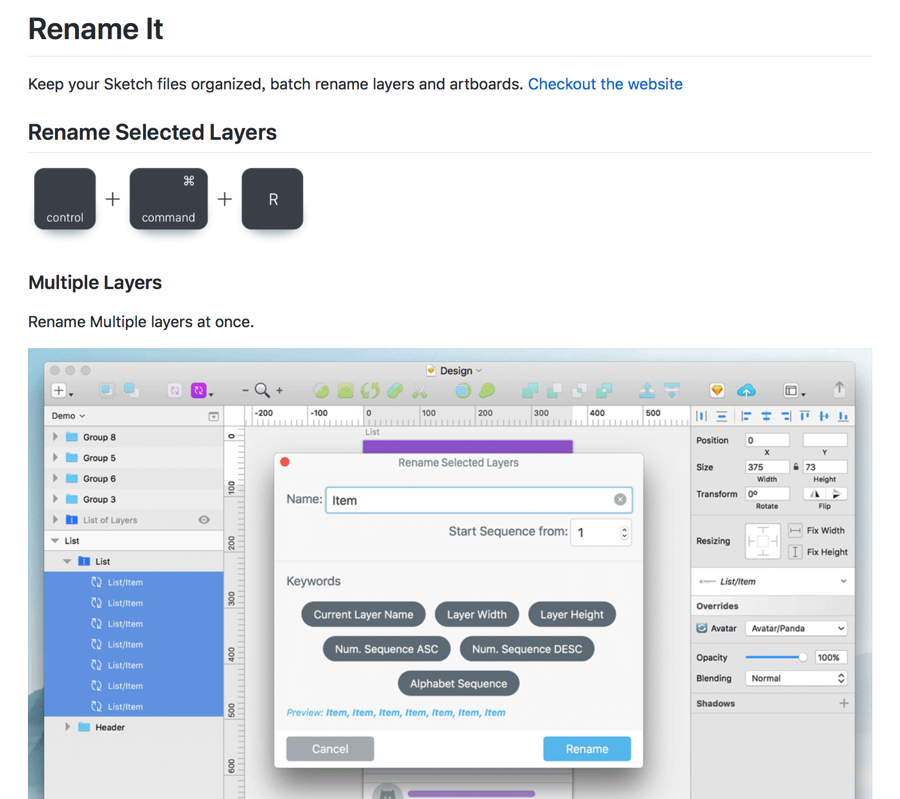The width and height of the screenshot is (900, 799).
Task: Click the align left edges icon
Action: coord(746,416)
